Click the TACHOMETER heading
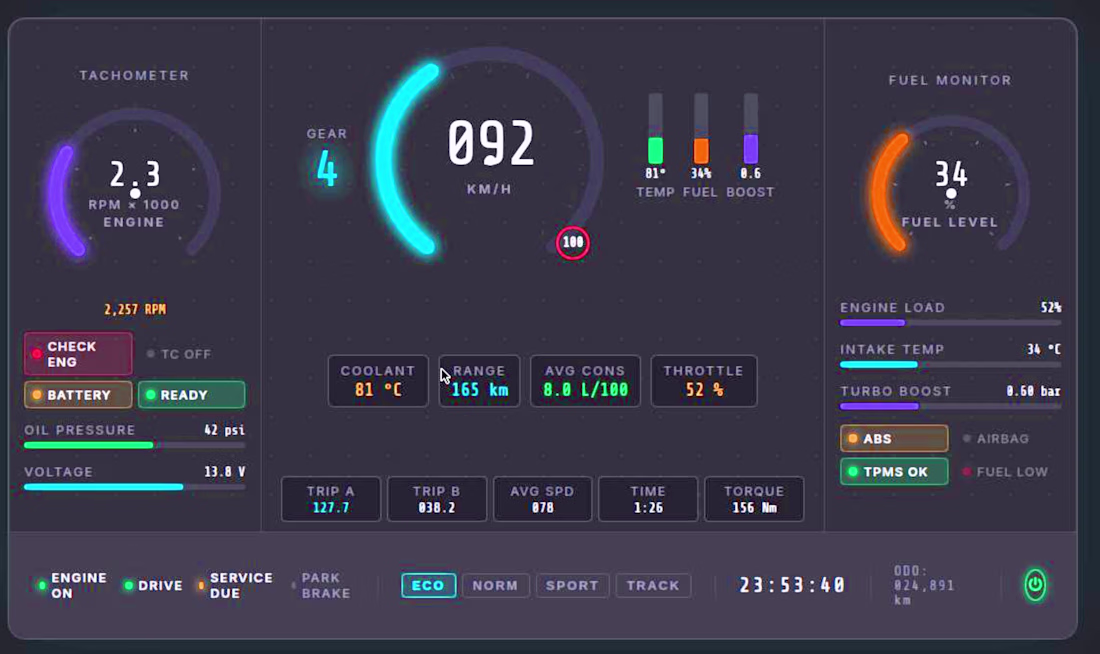This screenshot has height=654, width=1100. pyautogui.click(x=134, y=75)
